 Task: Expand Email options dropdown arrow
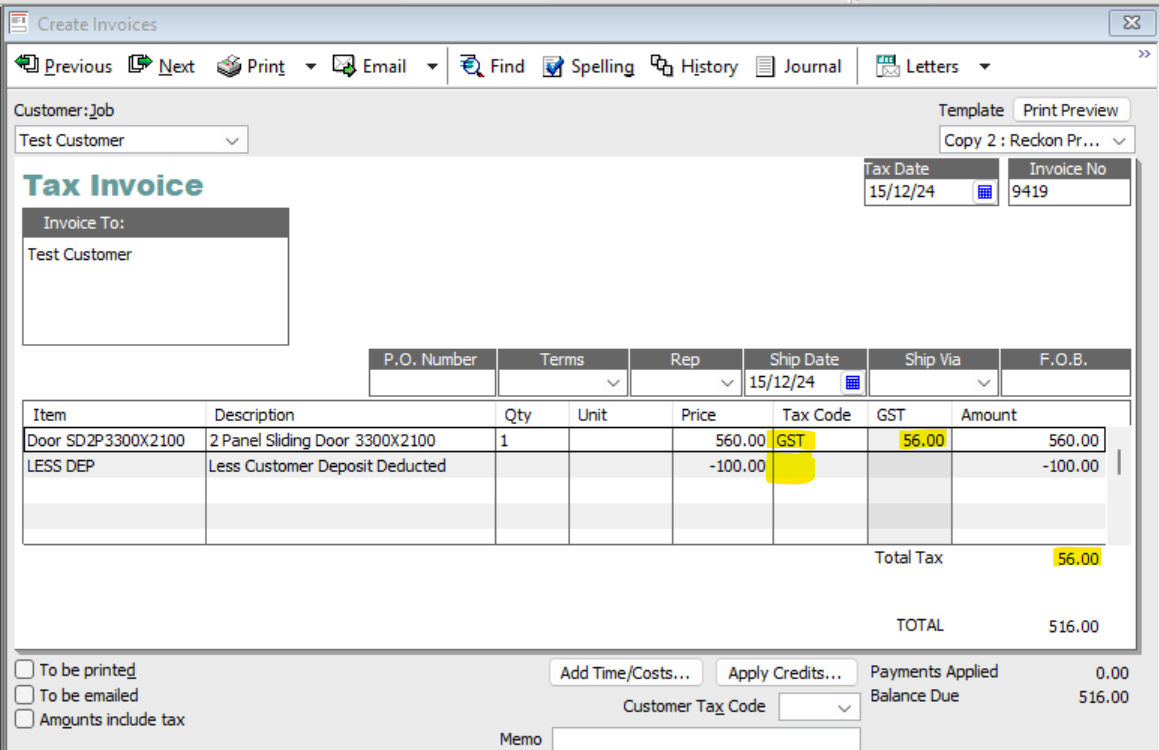tap(432, 67)
